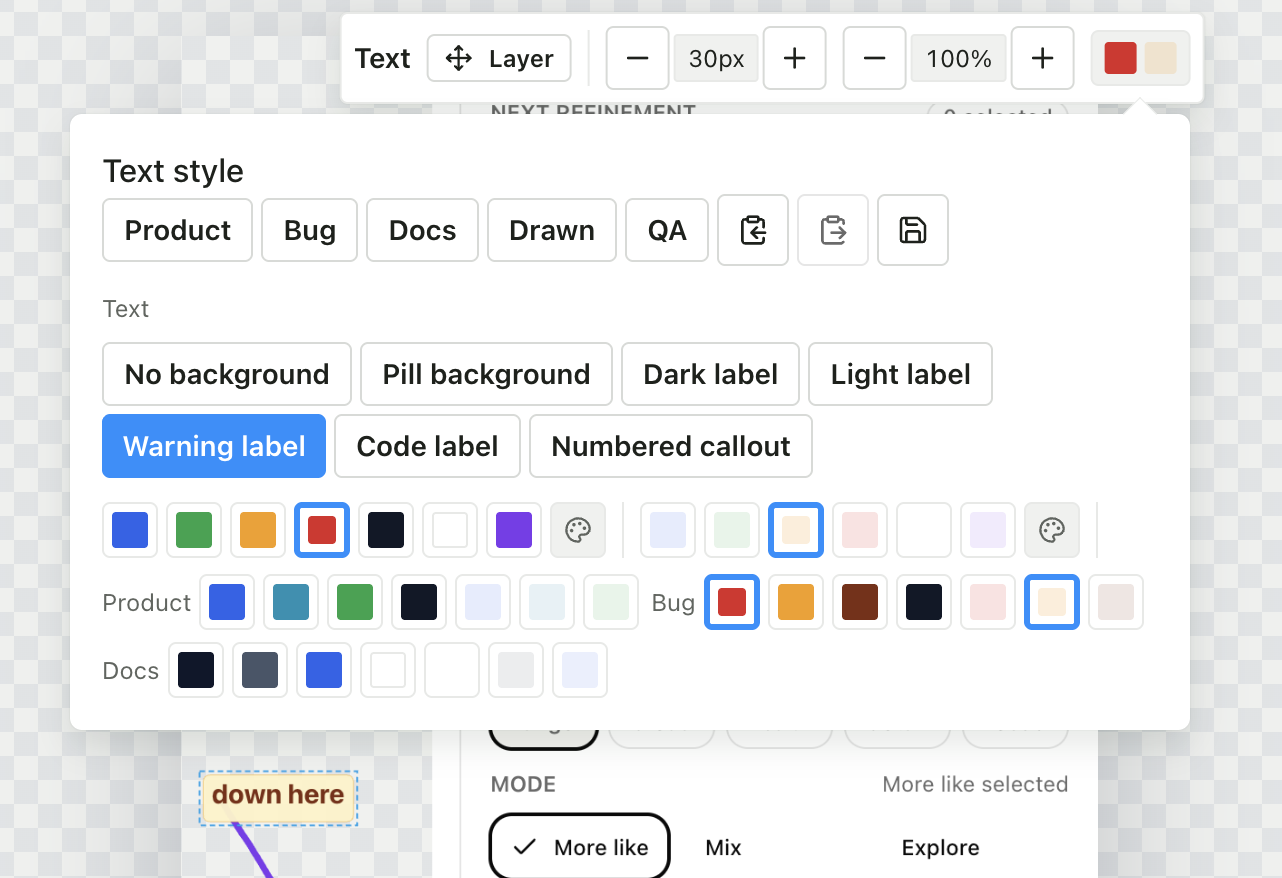Select the Mix mode

[723, 848]
